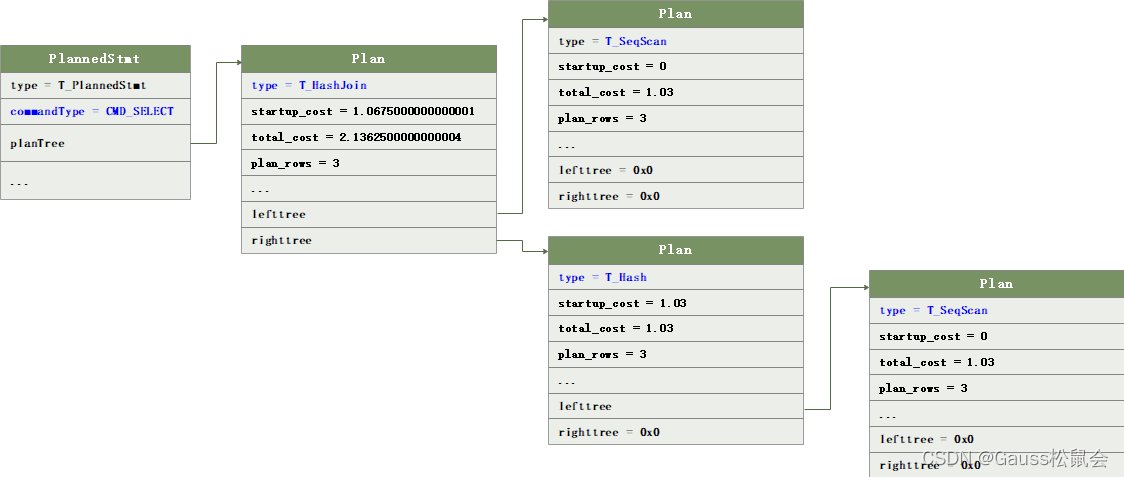Click header of SeqScan Plan under Hash node
1124x477 pixels.
996,284
